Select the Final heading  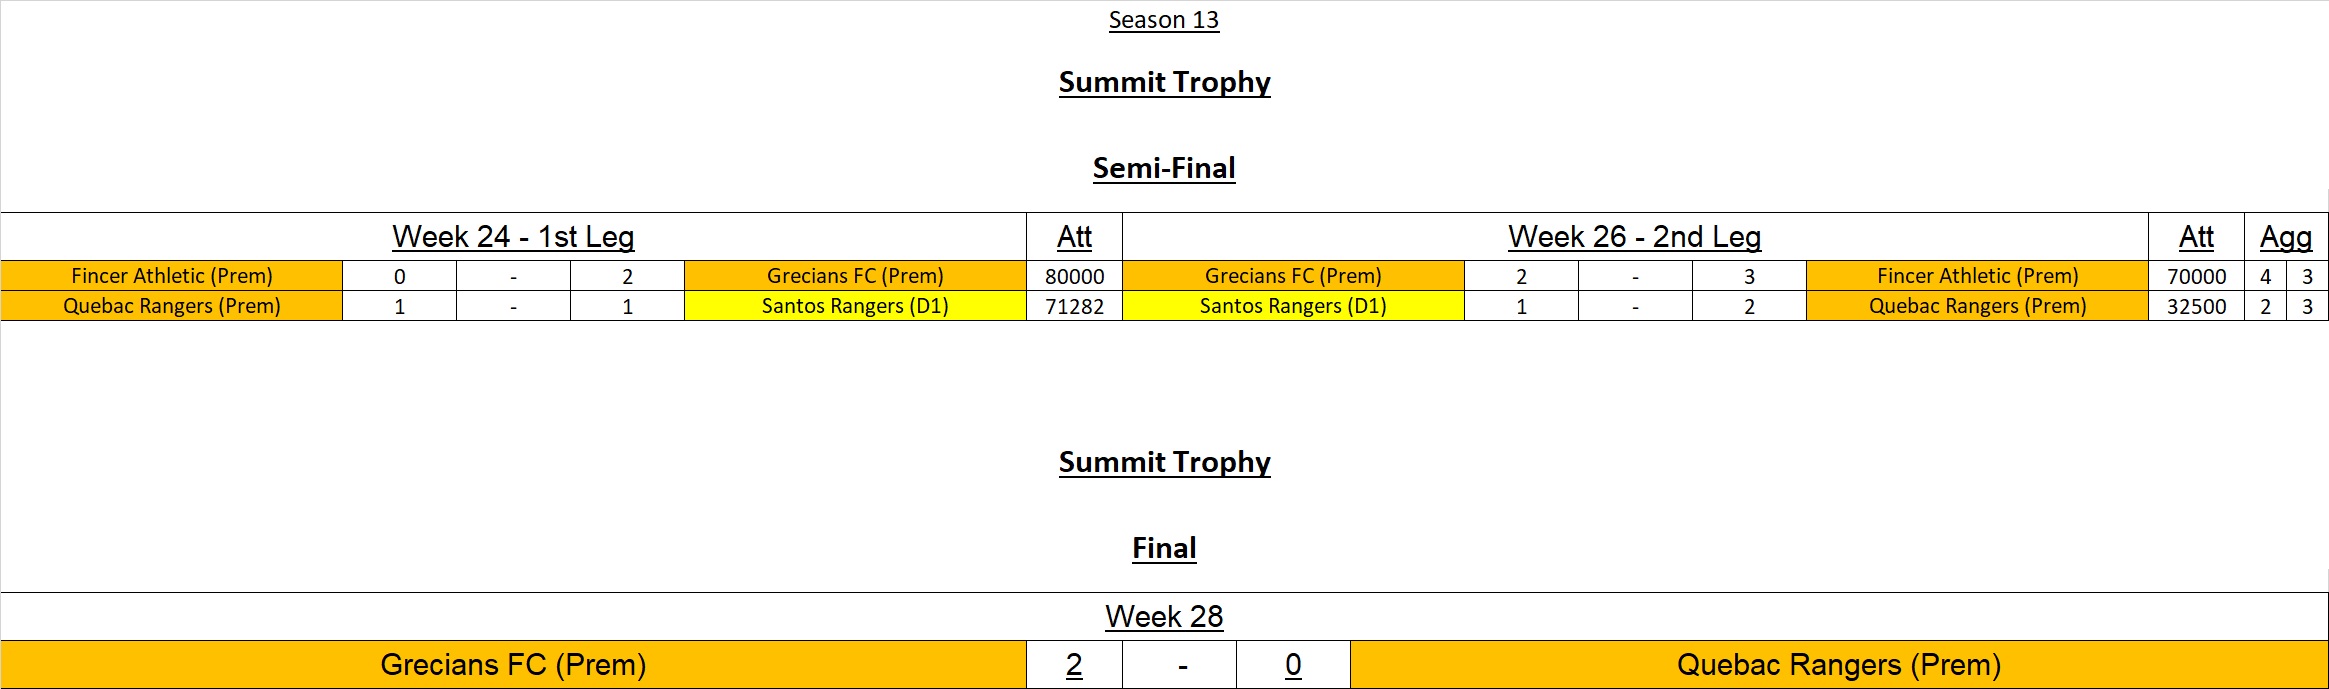point(1163,548)
